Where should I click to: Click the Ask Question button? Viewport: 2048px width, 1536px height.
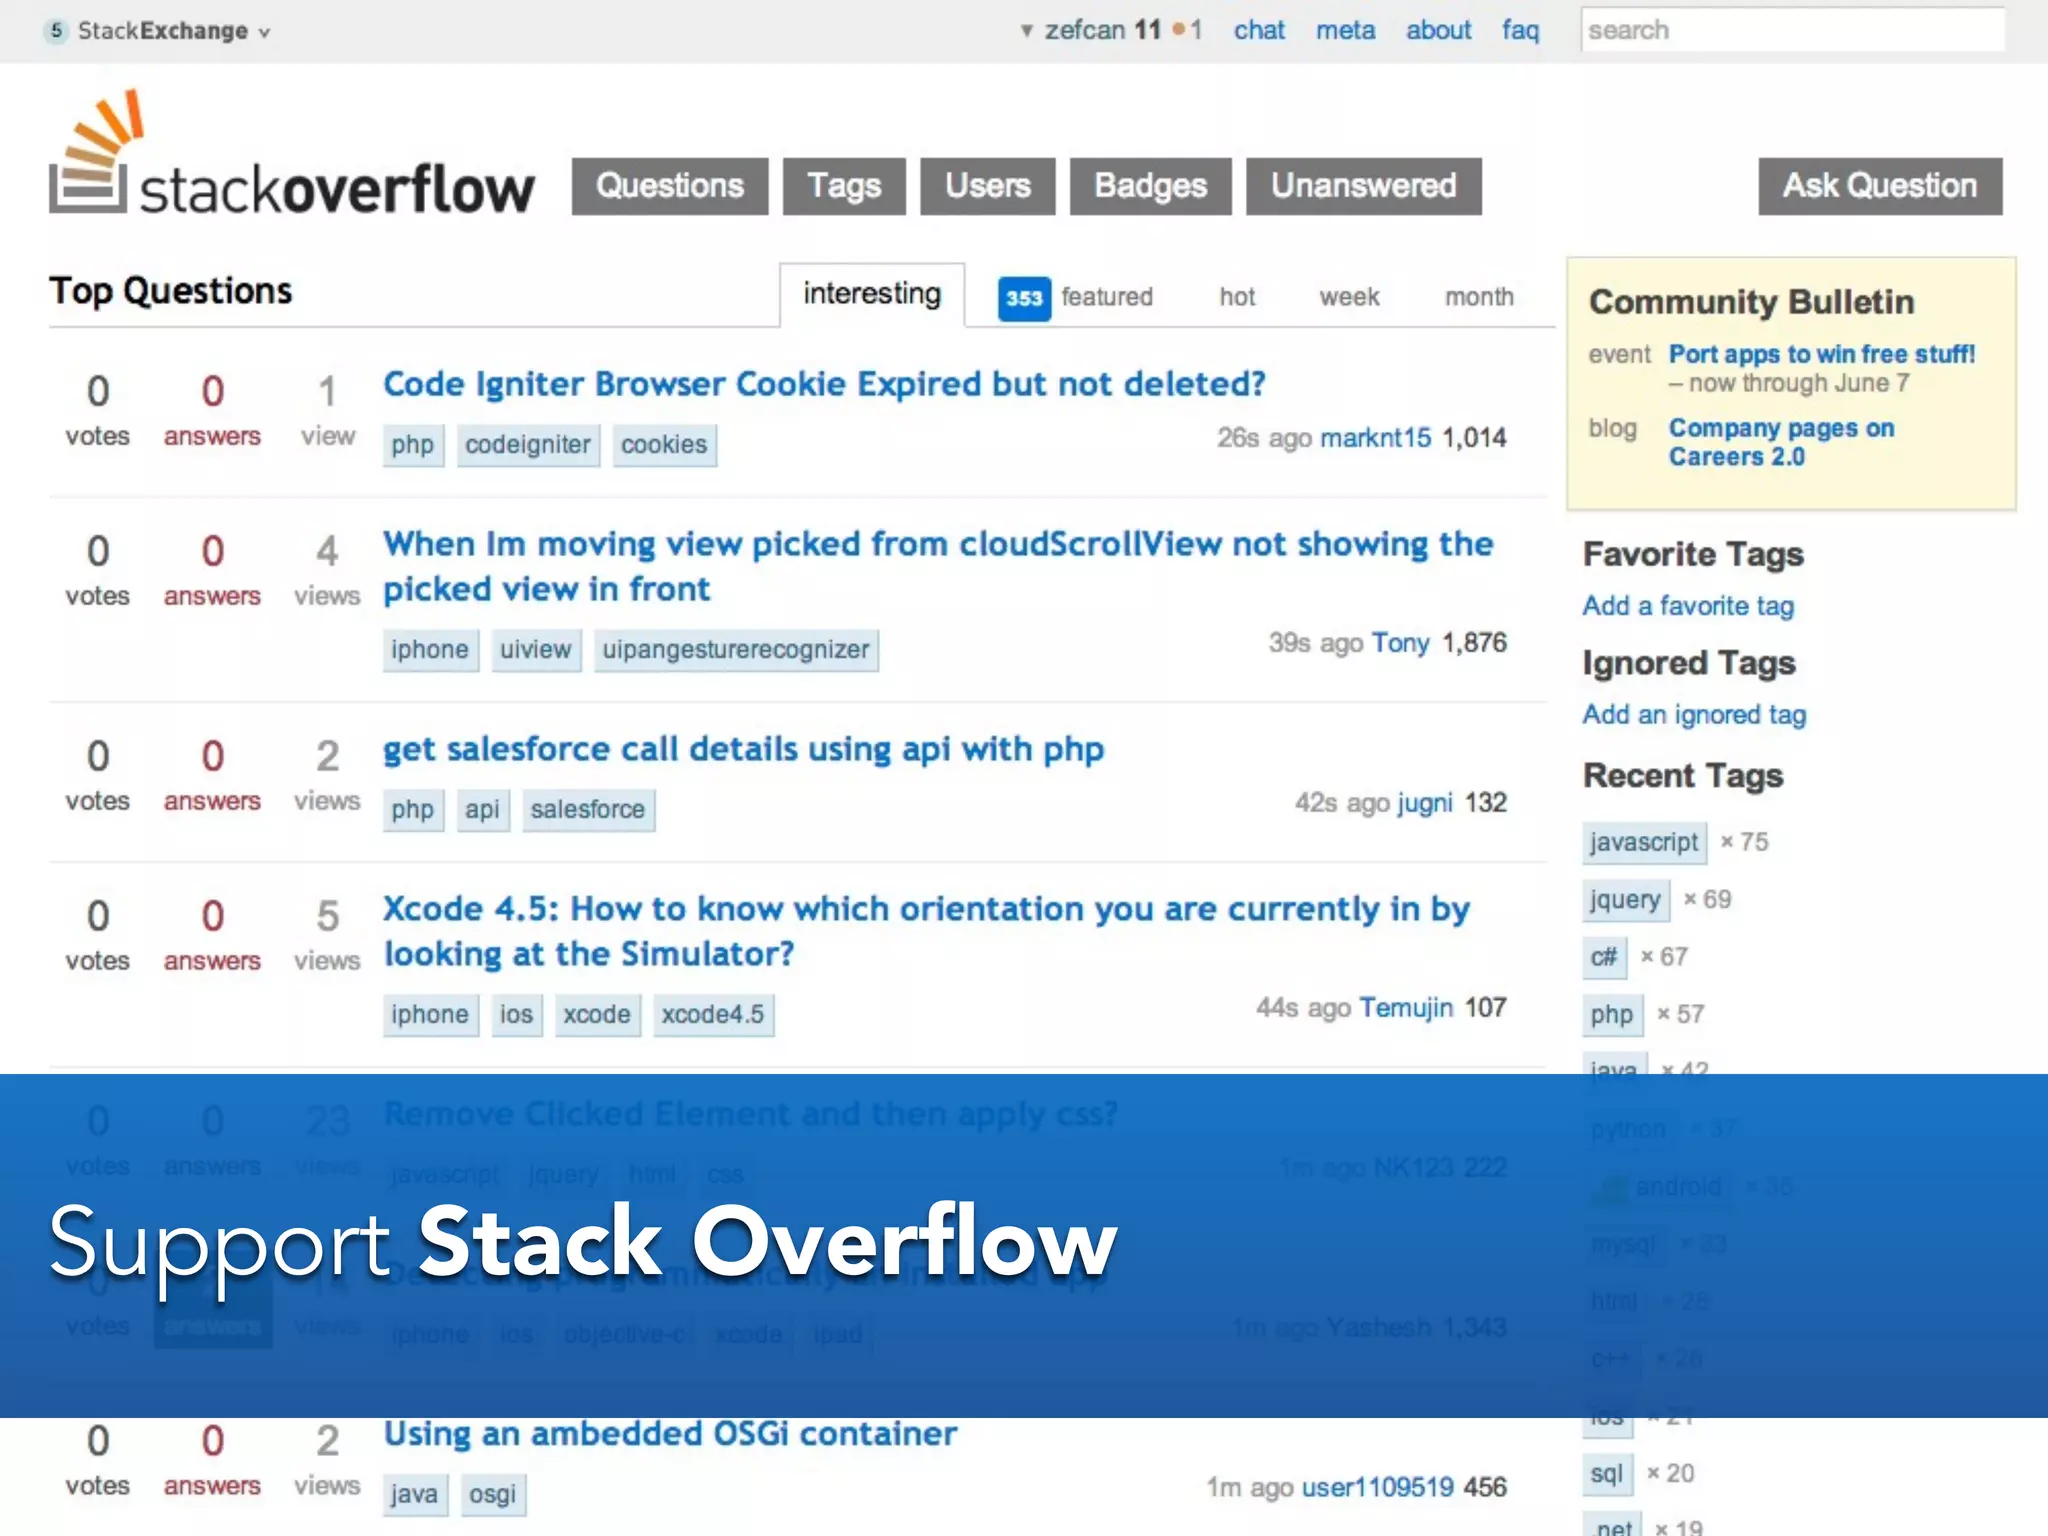pos(1880,186)
